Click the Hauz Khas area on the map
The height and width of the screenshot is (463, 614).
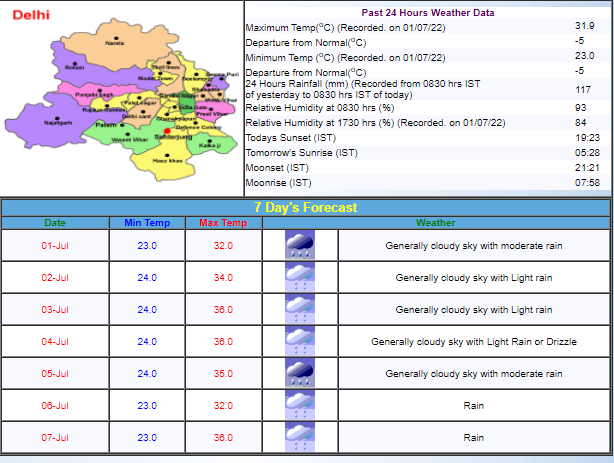(167, 159)
